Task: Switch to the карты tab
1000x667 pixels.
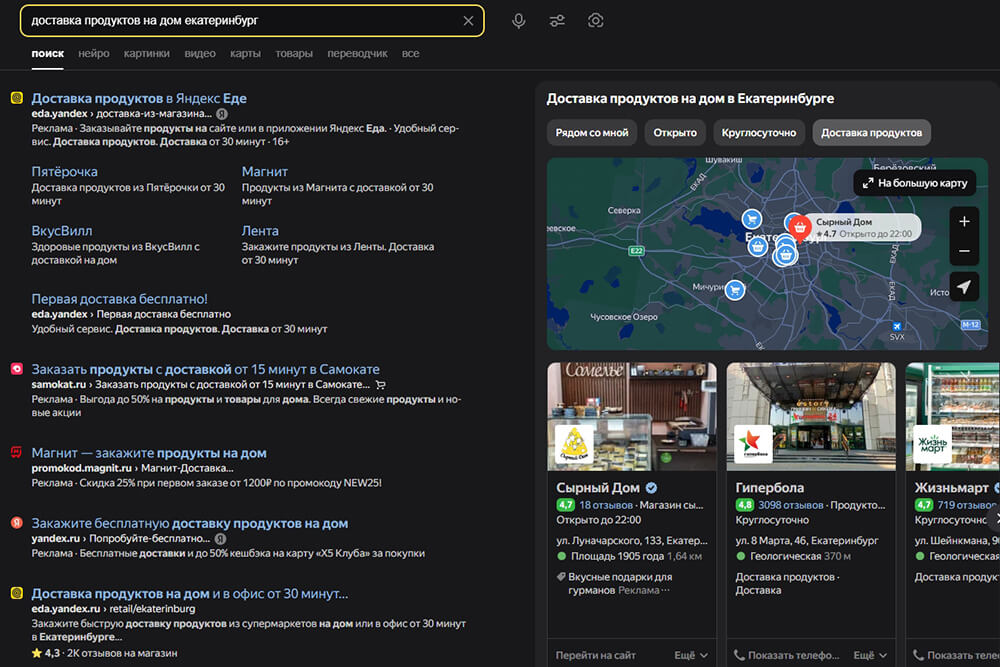Action: [x=245, y=54]
